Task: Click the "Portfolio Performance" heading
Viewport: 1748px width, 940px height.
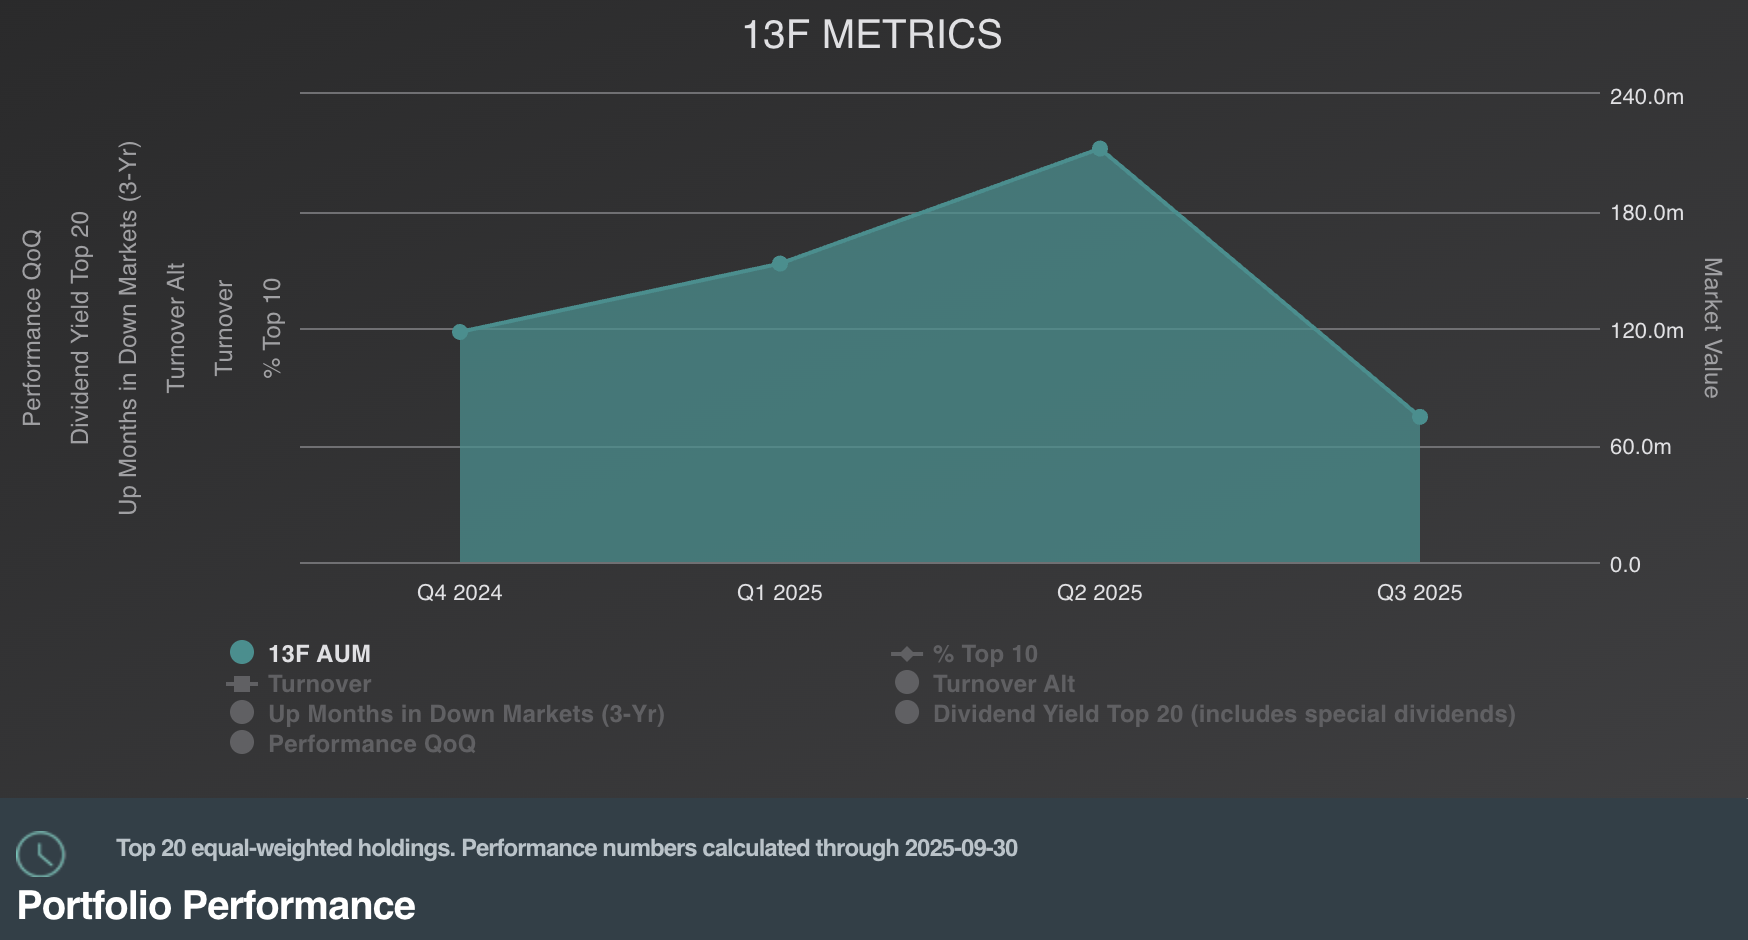Action: coord(216,906)
